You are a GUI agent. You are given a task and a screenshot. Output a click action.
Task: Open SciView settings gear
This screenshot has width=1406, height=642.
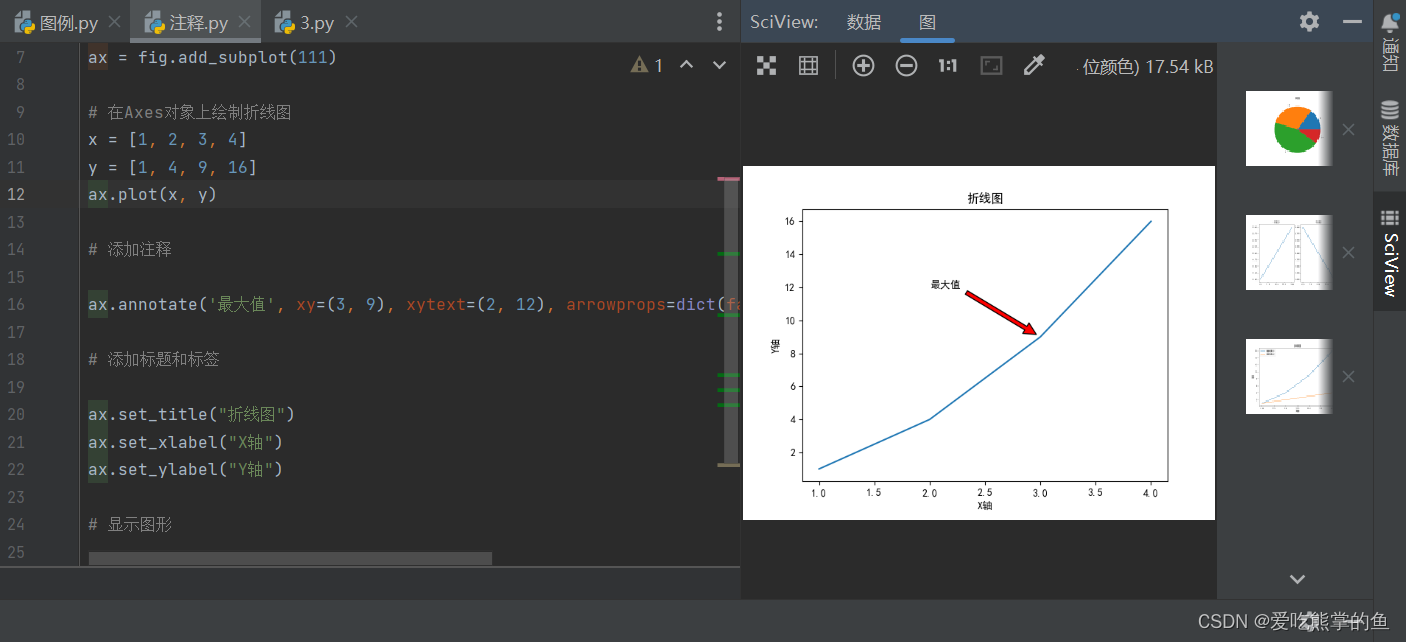point(1309,22)
